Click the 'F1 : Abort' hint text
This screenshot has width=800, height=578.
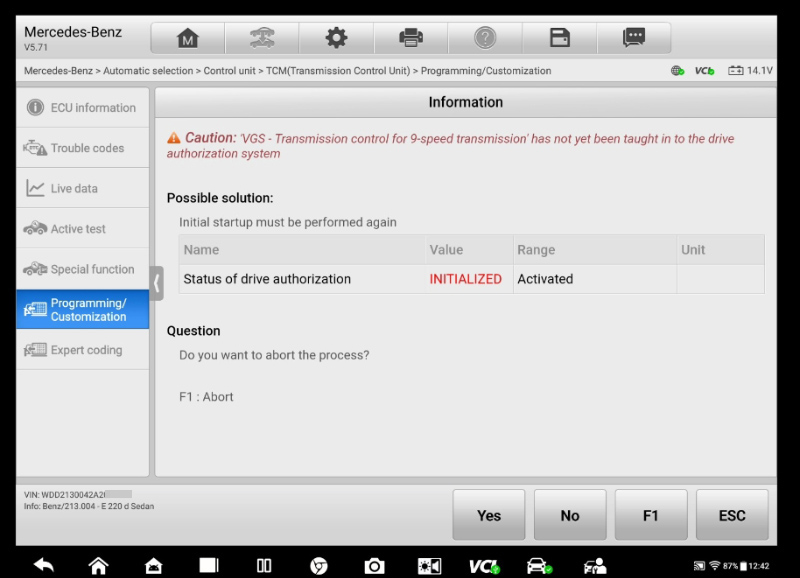(x=206, y=397)
